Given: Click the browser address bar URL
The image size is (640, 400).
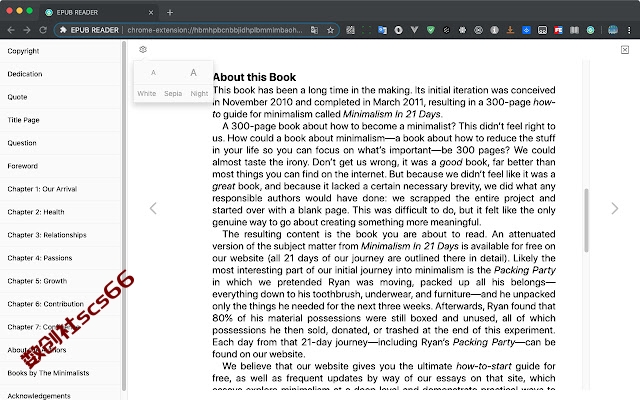Looking at the screenshot, I should coord(215,30).
